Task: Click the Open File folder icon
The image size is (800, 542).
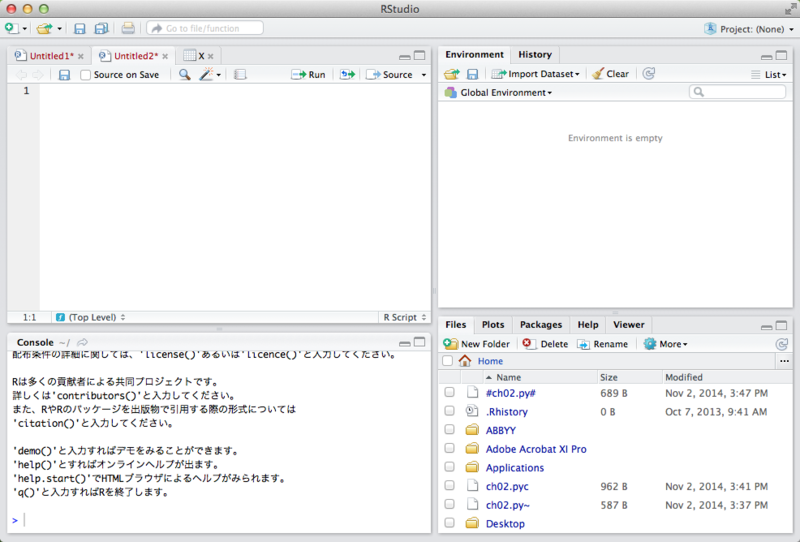Action: pyautogui.click(x=44, y=29)
